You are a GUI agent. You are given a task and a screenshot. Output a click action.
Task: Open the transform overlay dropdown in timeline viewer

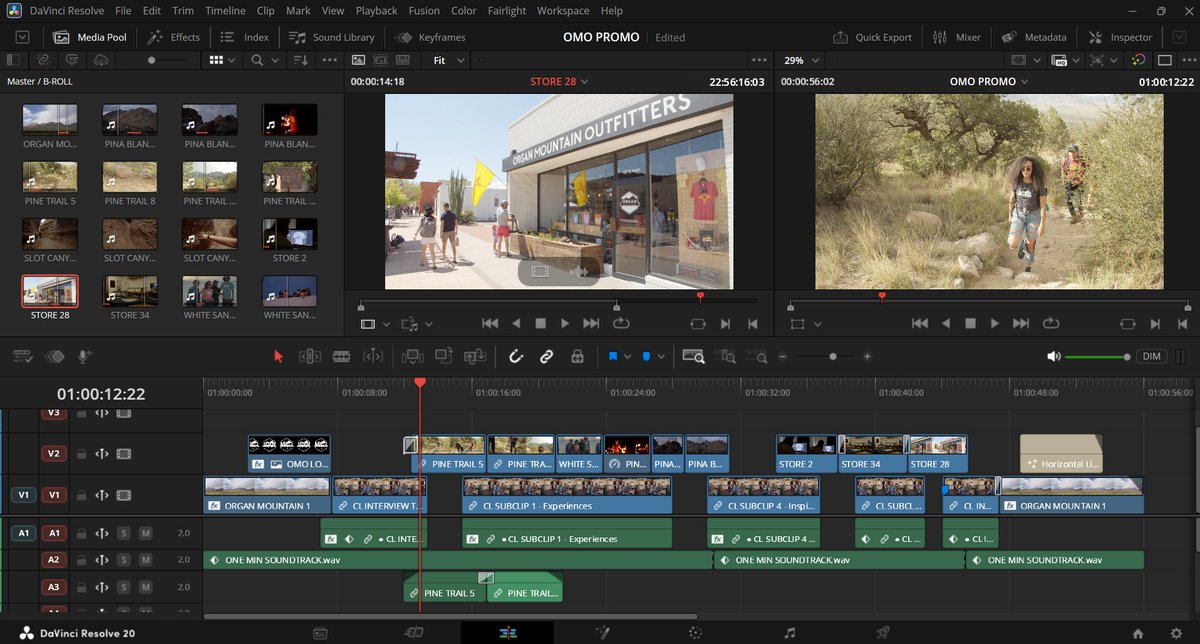pyautogui.click(x=817, y=323)
